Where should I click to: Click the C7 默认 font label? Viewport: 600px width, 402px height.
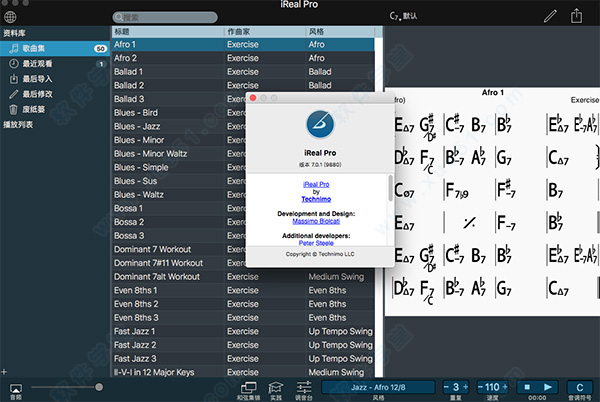[x=403, y=16]
